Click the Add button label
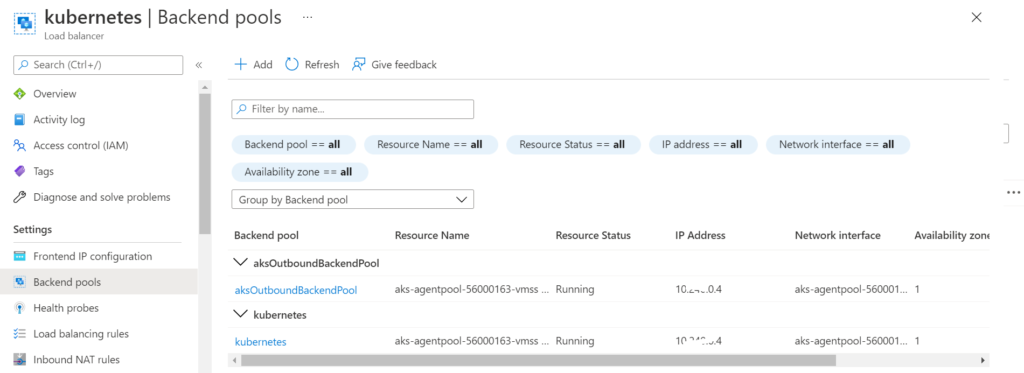Image resolution: width=1024 pixels, height=373 pixels. tap(263, 65)
